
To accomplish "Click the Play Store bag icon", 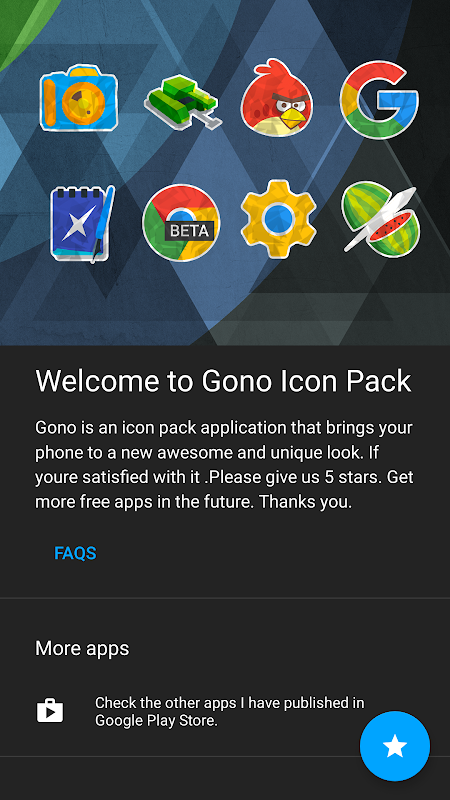I will (x=50, y=711).
